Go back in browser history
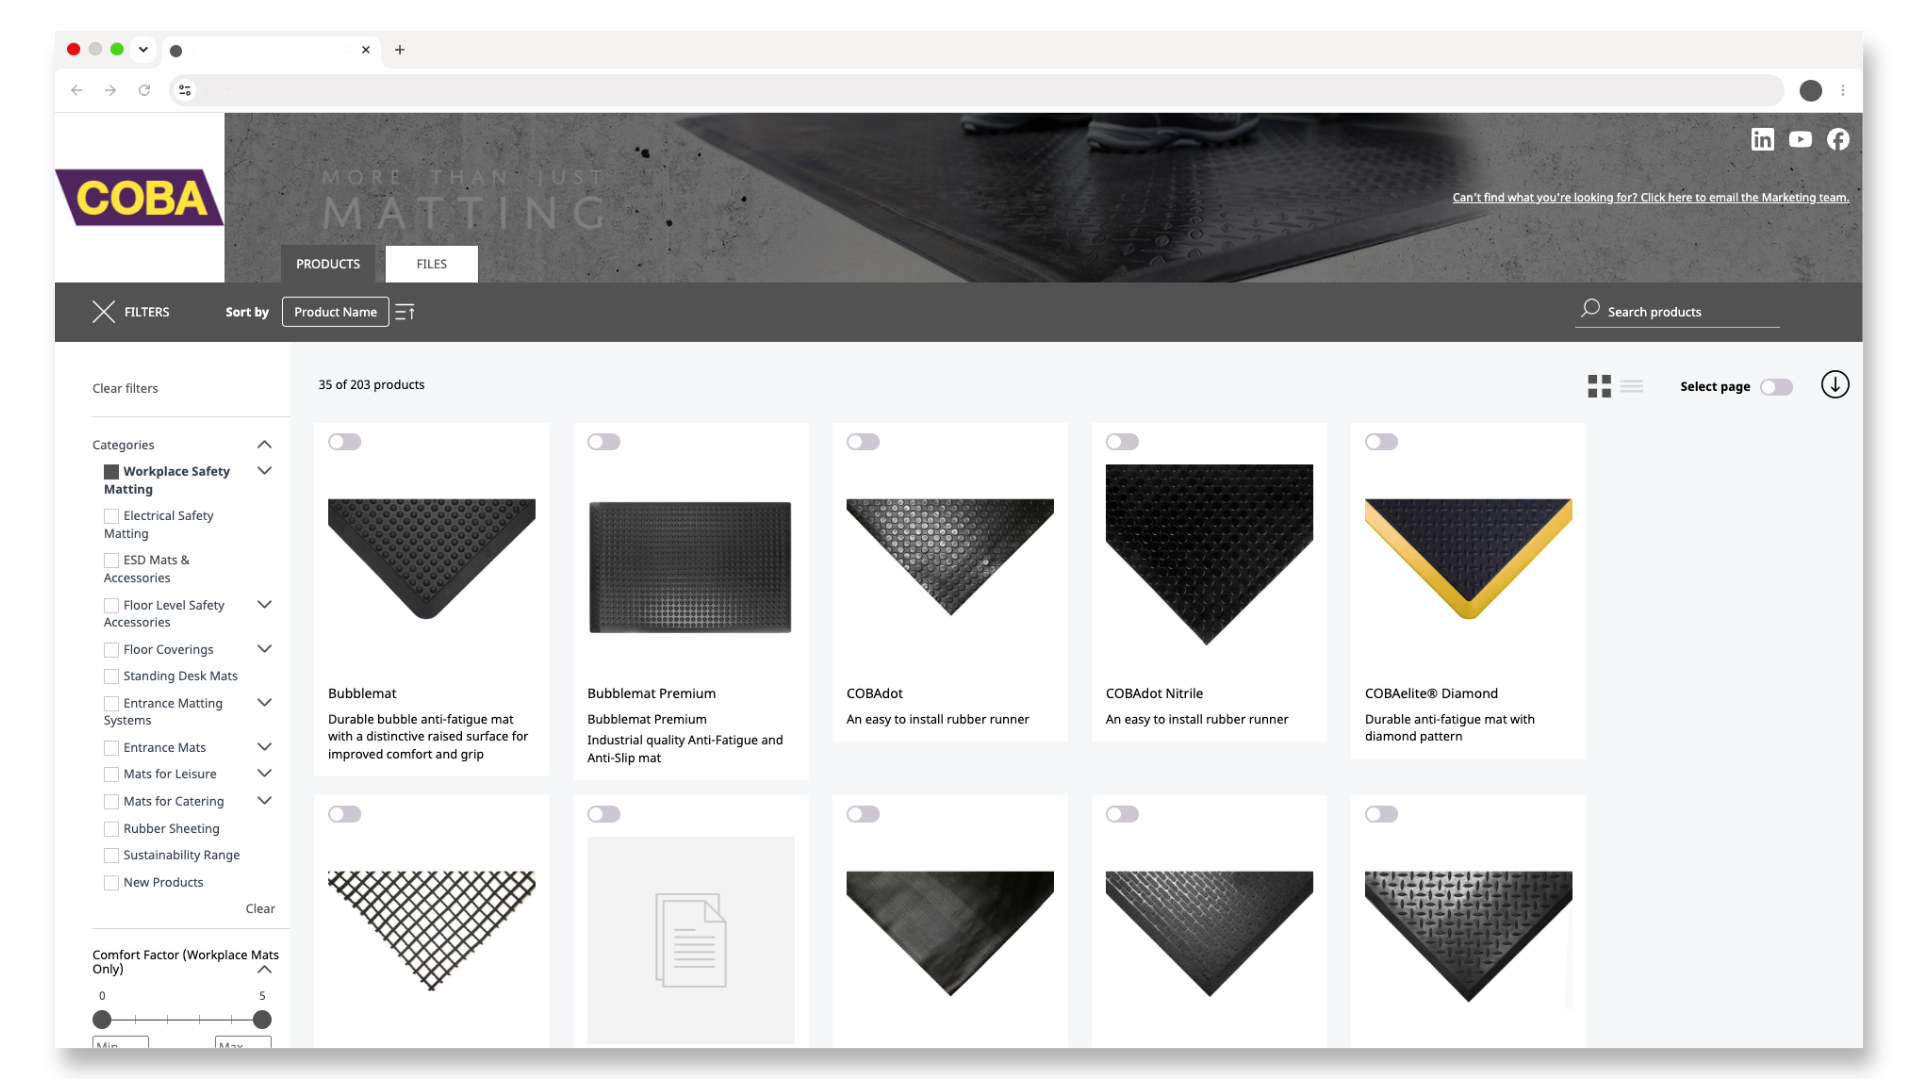This screenshot has height=1079, width=1918. (77, 90)
